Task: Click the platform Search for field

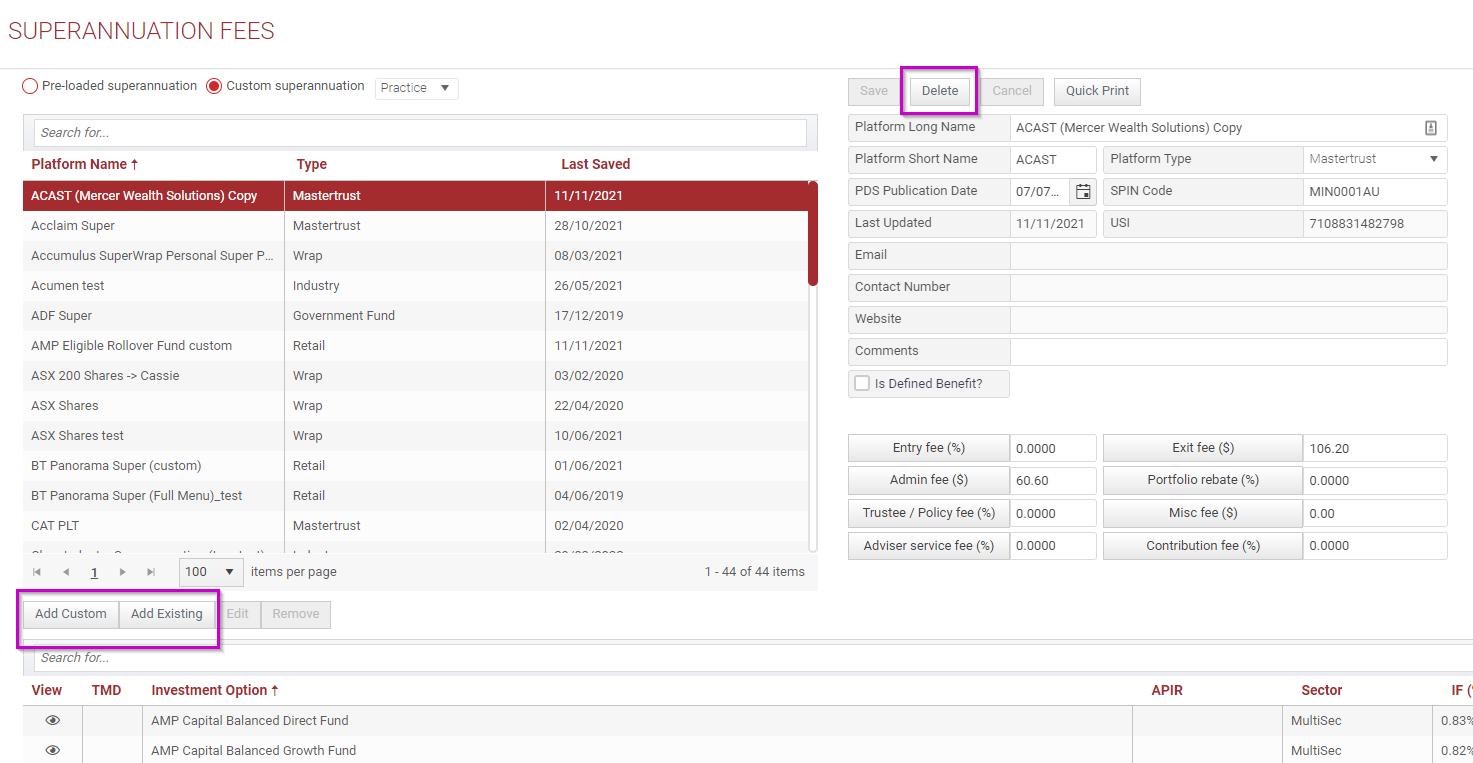Action: coord(420,133)
